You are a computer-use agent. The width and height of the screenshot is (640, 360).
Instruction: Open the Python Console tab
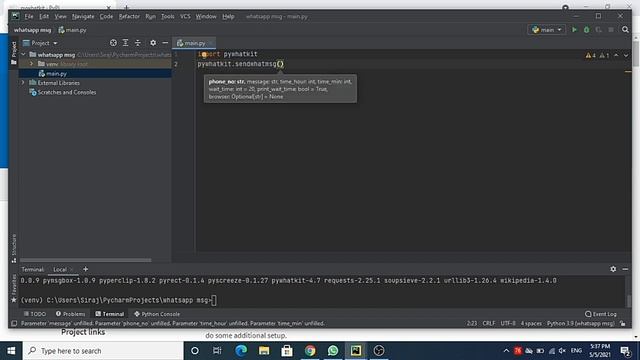(157, 314)
